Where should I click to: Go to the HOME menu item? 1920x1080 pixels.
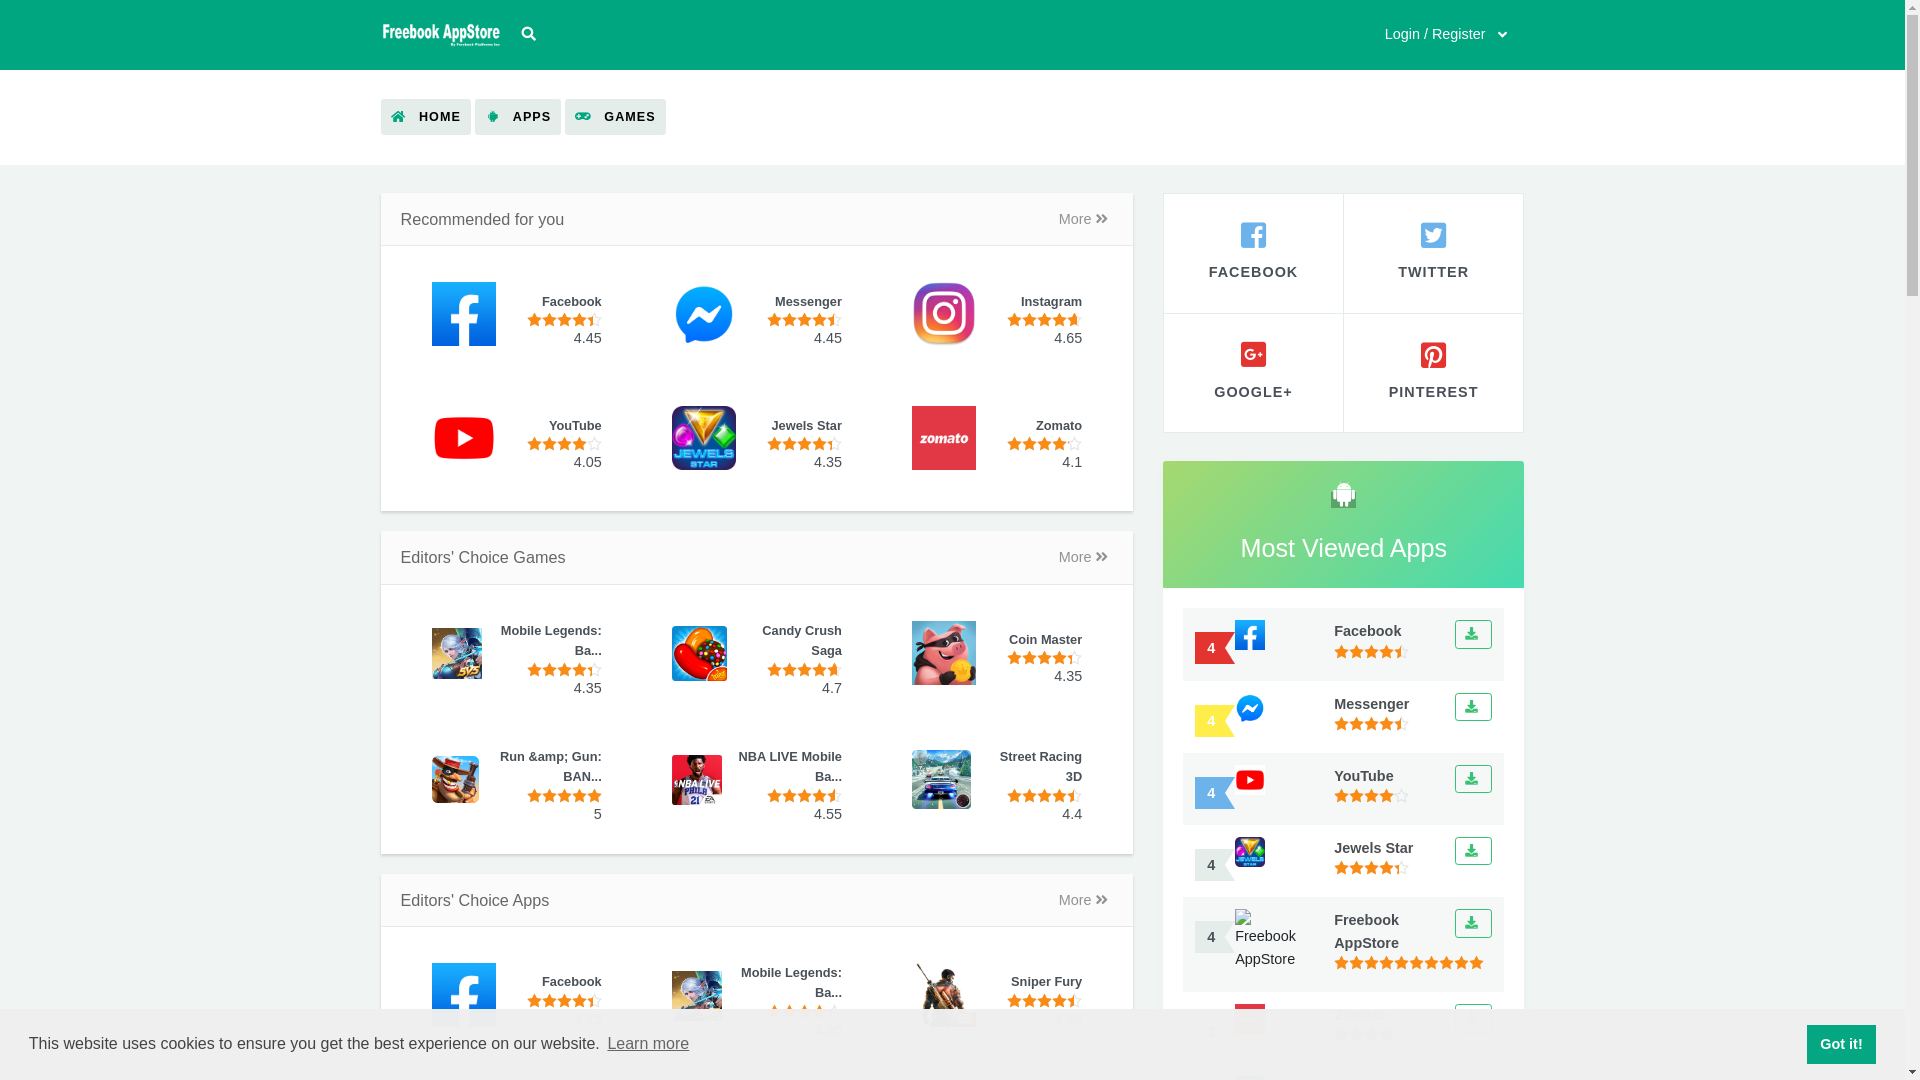426,117
